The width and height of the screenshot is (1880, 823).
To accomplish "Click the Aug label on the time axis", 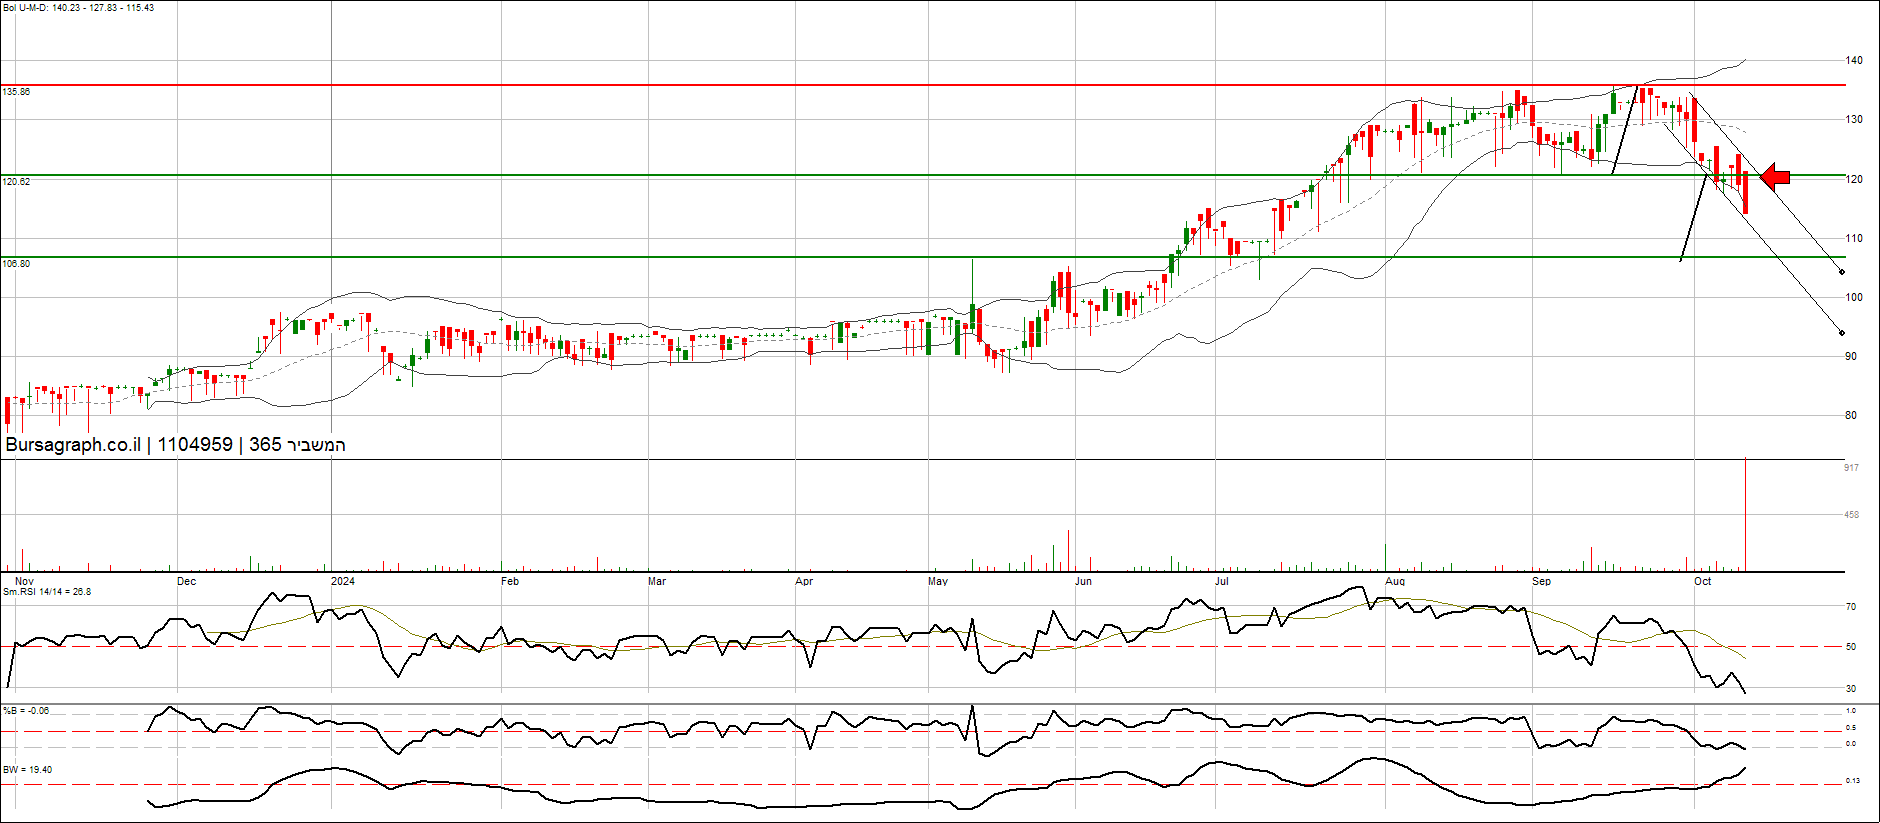I will 1395,581.
